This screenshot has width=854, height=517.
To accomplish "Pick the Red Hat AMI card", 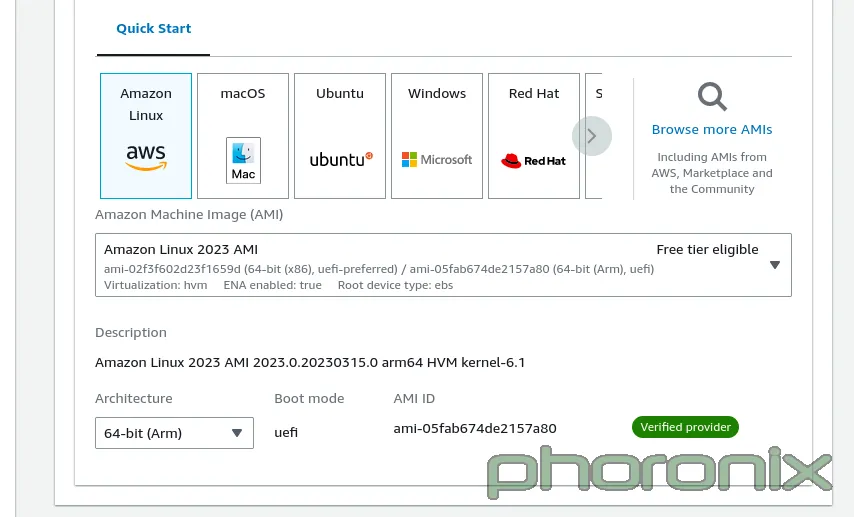I will click(x=534, y=136).
